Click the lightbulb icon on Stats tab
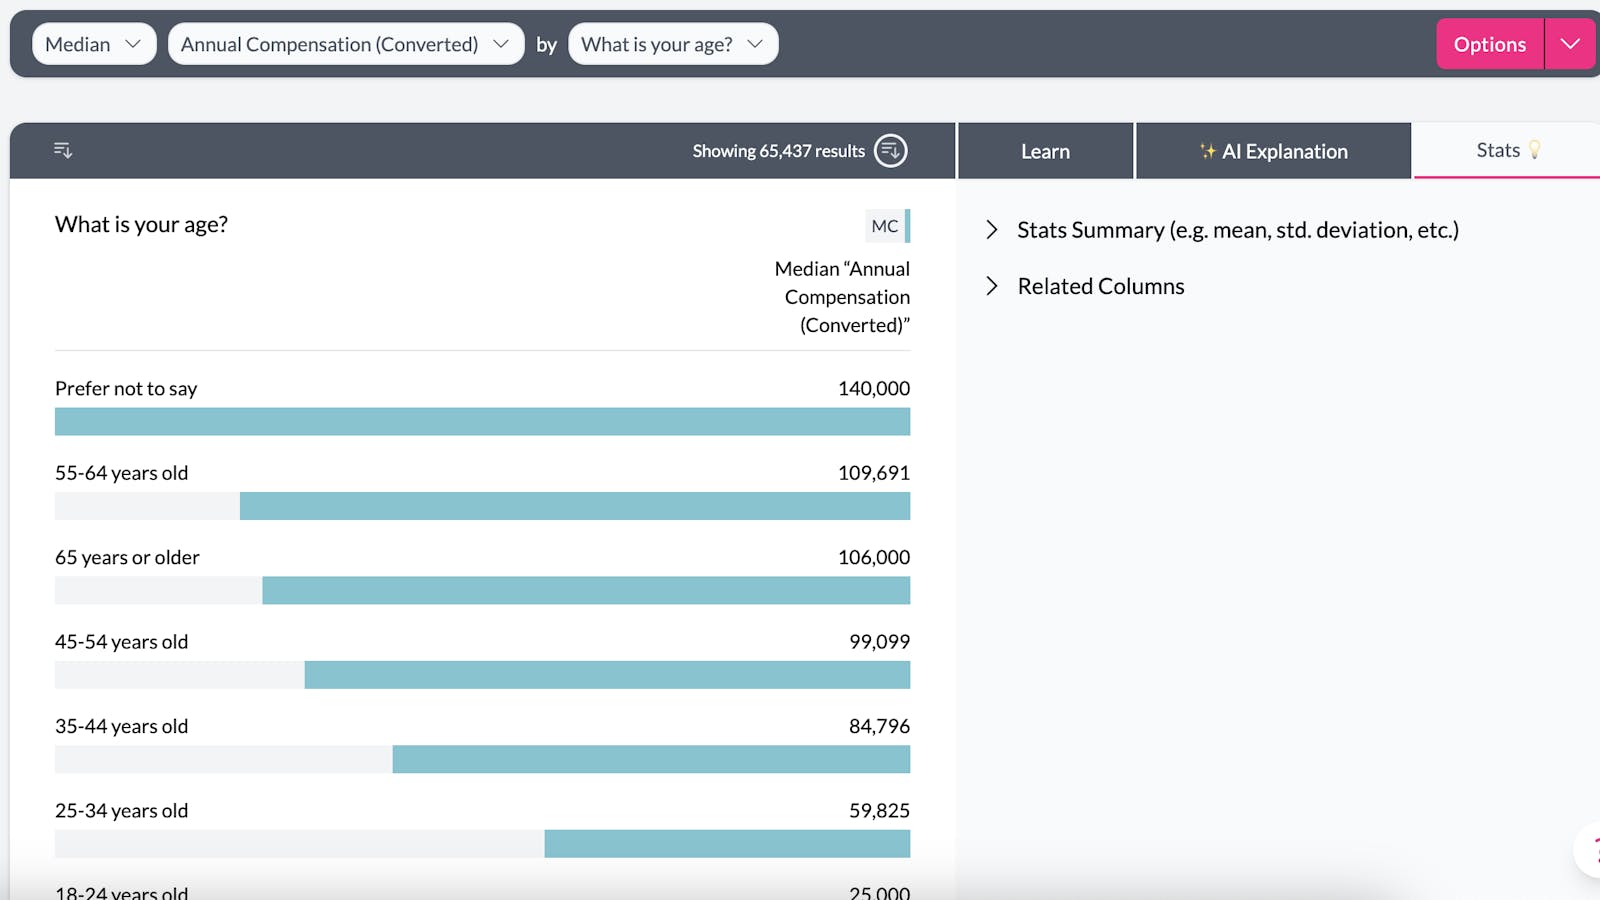 point(1534,150)
